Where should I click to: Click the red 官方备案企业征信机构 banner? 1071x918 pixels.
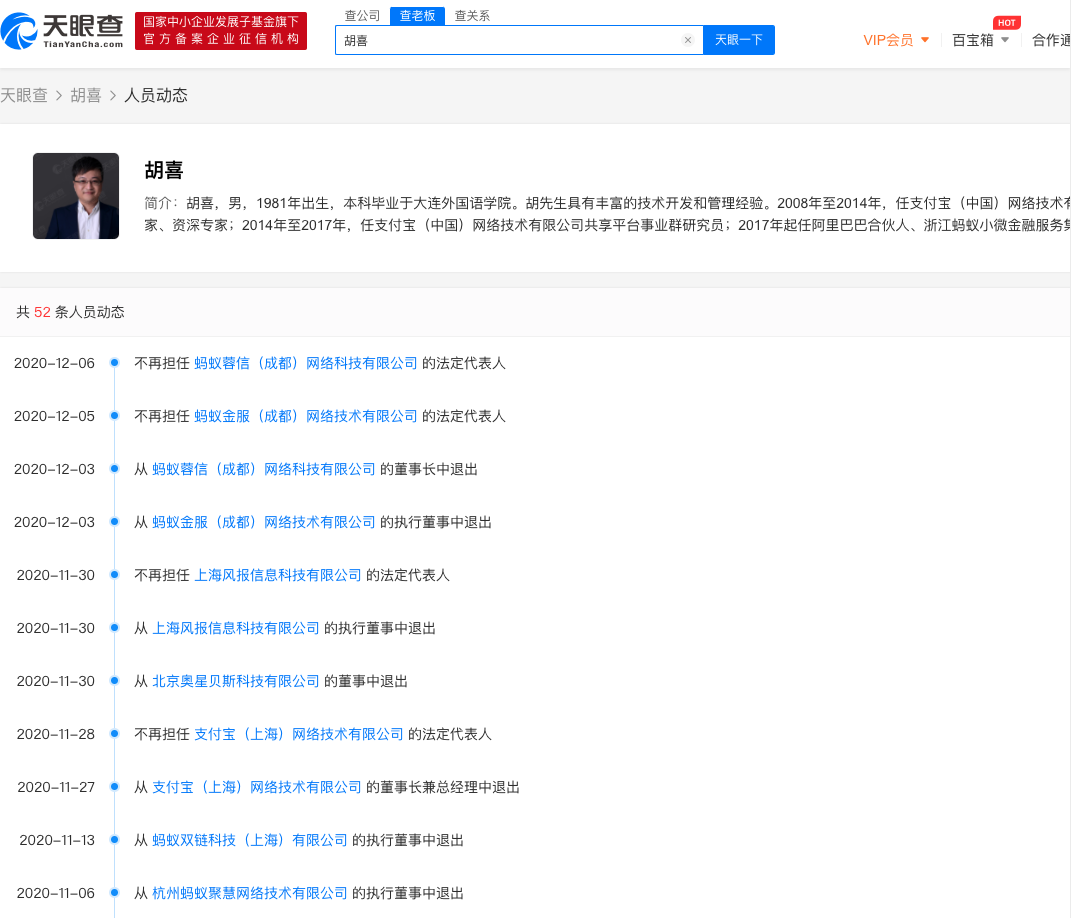(221, 31)
